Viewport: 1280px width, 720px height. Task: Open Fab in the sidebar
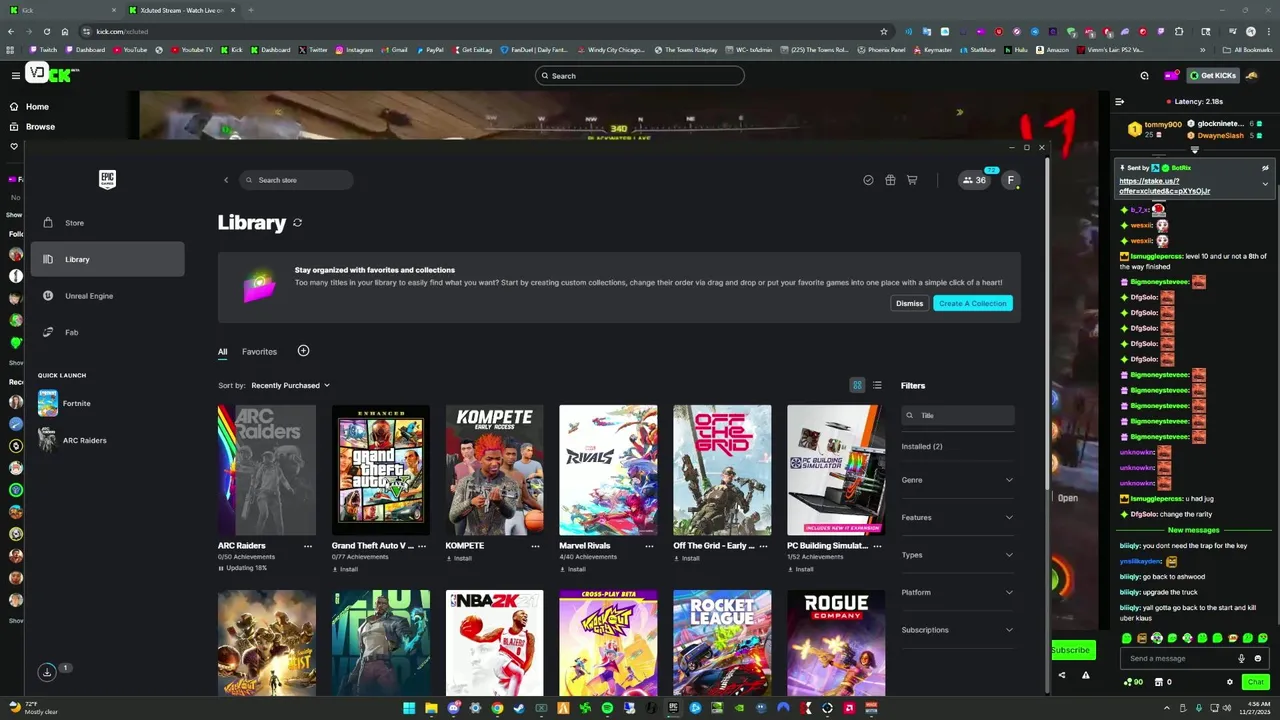[x=107, y=332]
